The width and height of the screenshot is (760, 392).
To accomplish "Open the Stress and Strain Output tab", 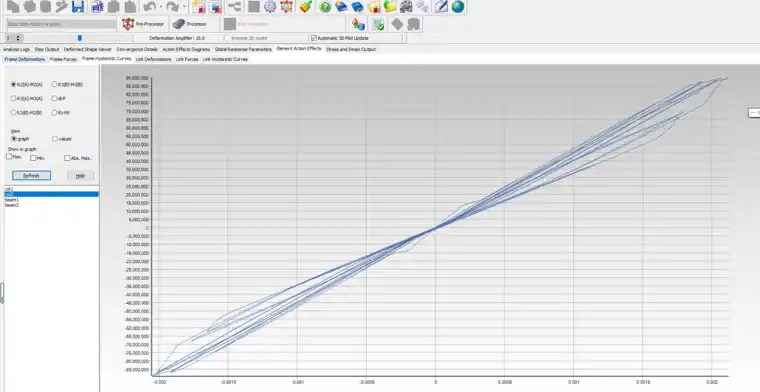I will 351,49.
